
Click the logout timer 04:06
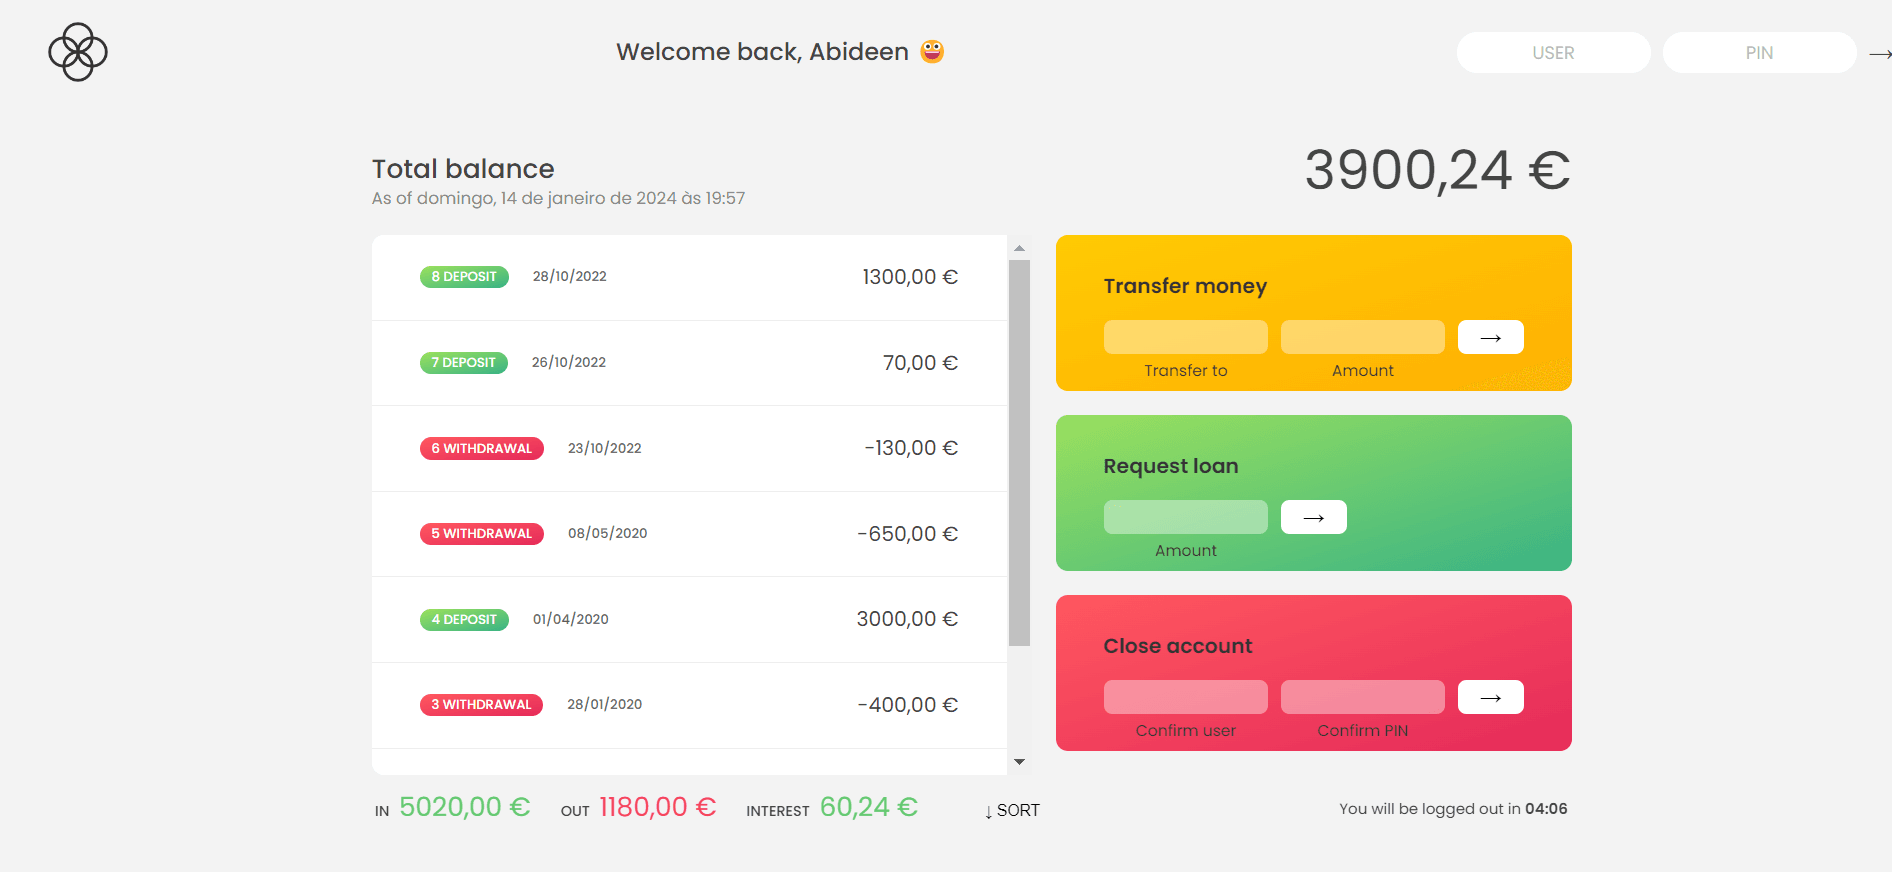pos(1546,809)
